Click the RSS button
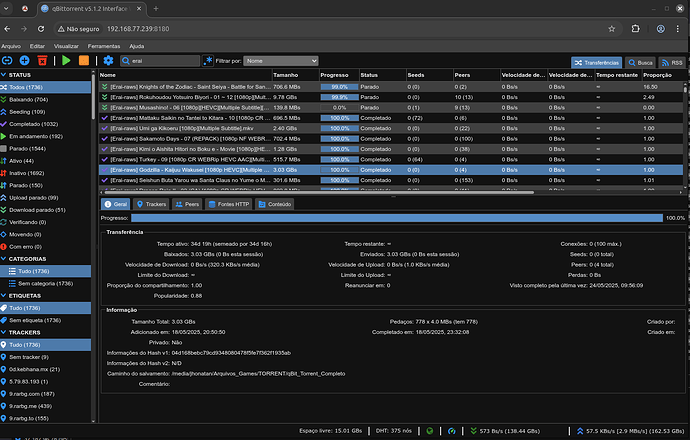The image size is (690, 440). [x=672, y=62]
